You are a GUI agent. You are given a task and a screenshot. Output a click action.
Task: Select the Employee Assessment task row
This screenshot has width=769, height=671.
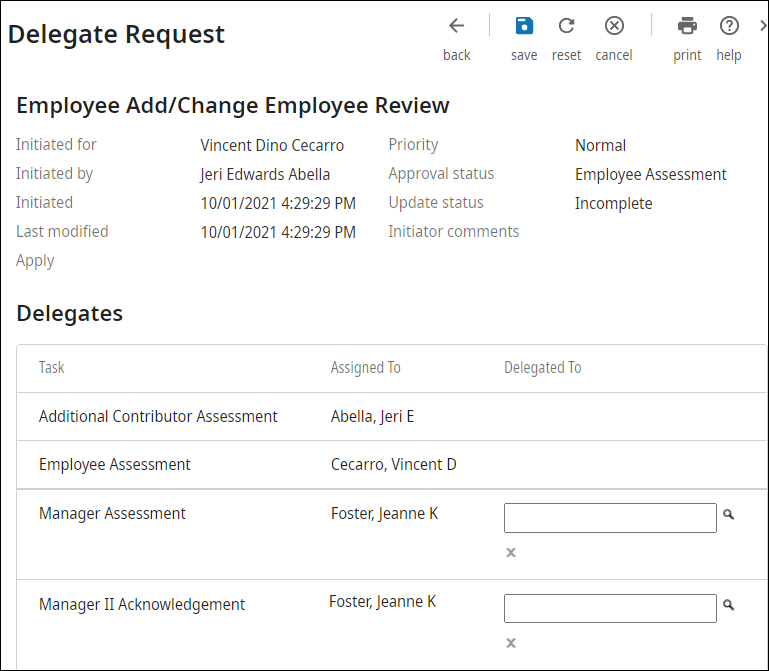point(391,464)
